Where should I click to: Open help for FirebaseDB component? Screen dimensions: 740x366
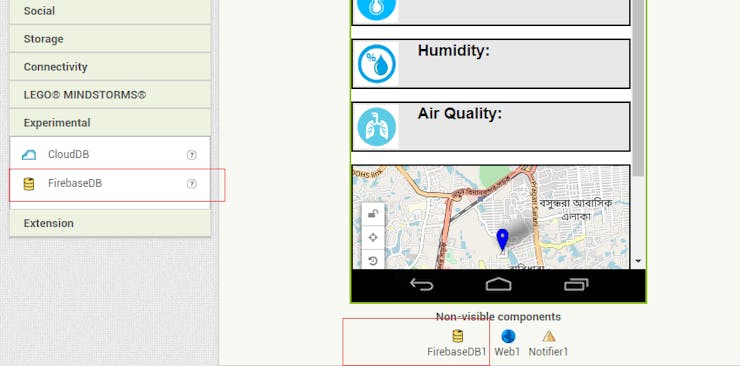tap(192, 184)
